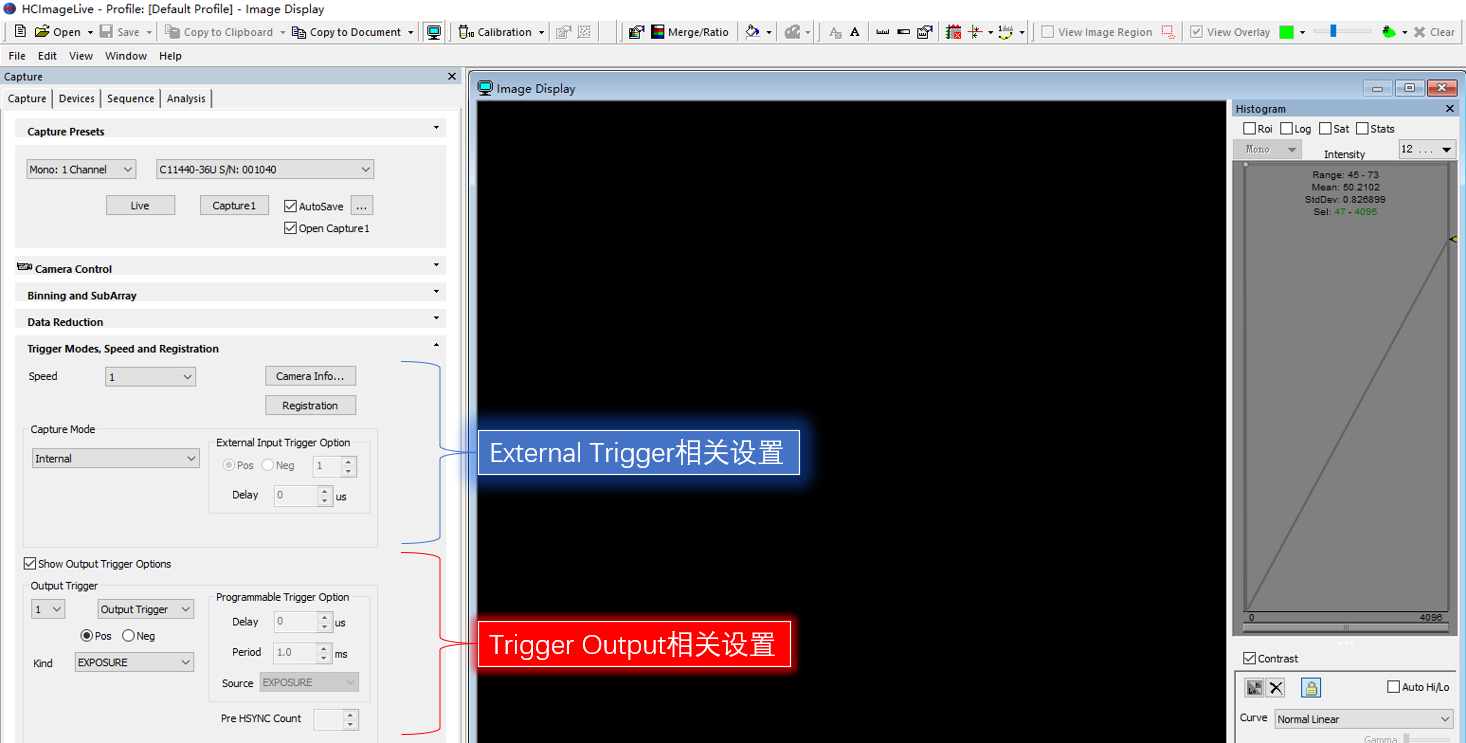1466x743 pixels.
Task: Switch to the Sequence tab
Action: point(131,98)
